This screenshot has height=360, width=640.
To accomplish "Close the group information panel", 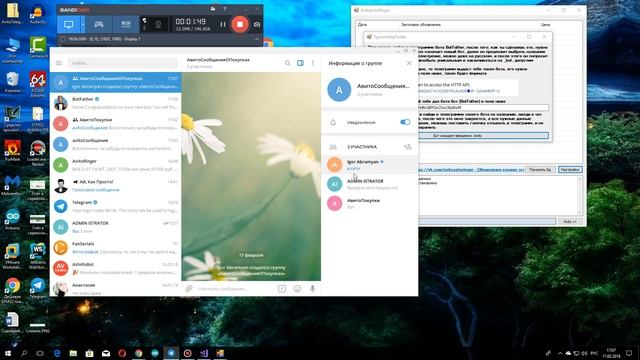I will (409, 63).
